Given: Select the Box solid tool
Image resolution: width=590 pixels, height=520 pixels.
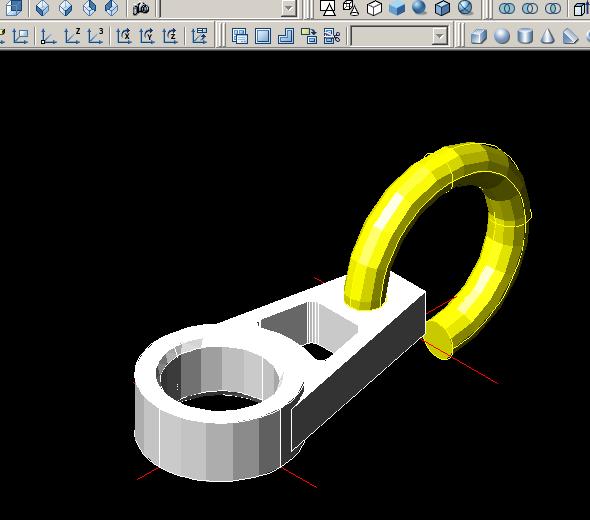Looking at the screenshot, I should click(479, 36).
